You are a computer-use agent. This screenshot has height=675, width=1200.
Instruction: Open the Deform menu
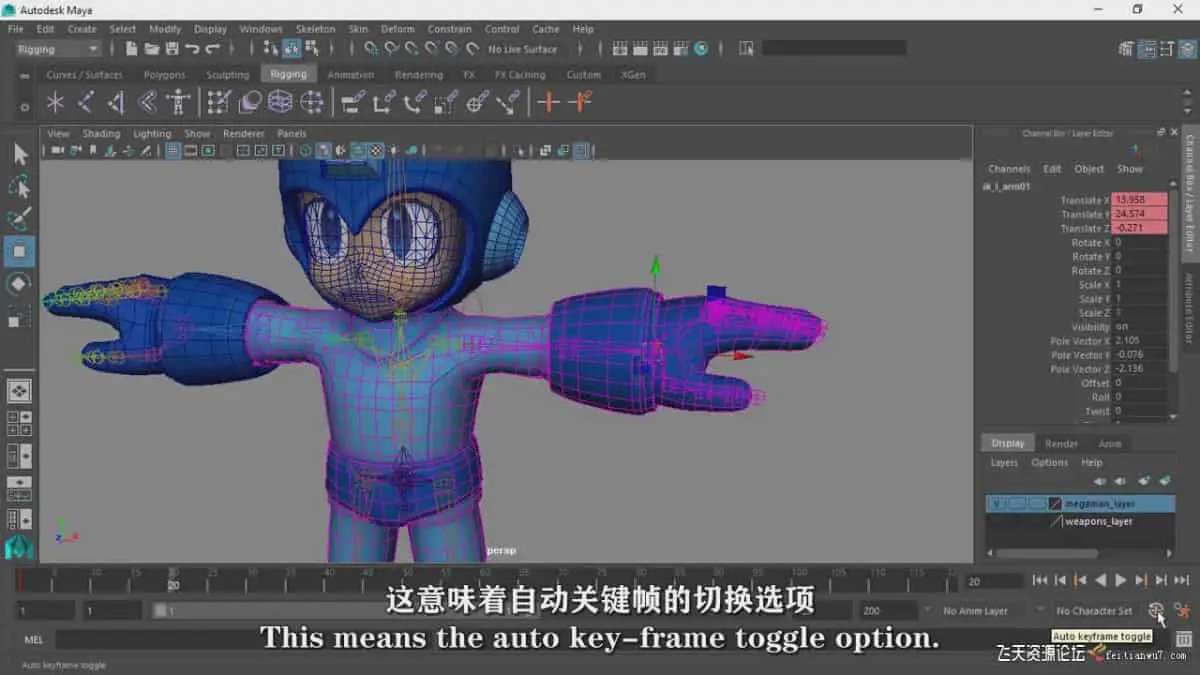[x=397, y=29]
